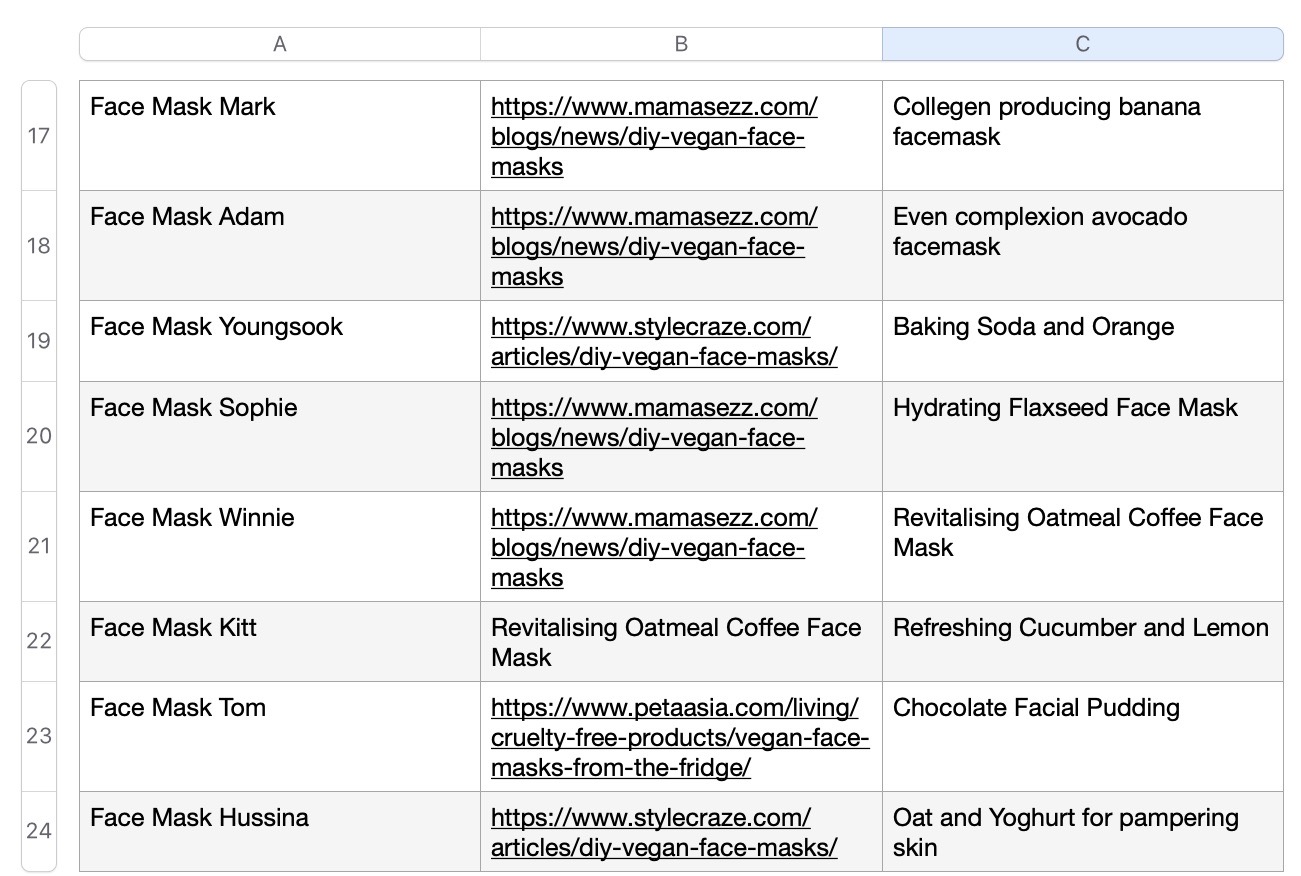Click the cell 'Face Mask Kitt'
1301x876 pixels.
[x=280, y=641]
